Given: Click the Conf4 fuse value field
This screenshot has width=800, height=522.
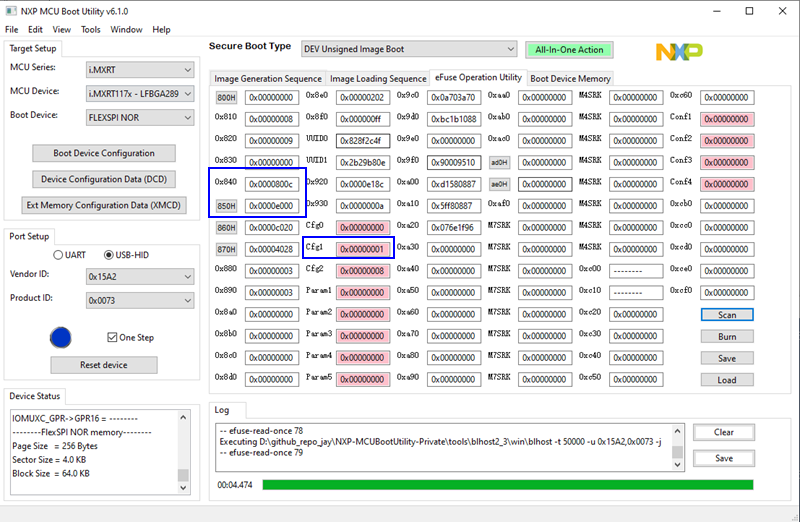Looking at the screenshot, I should click(727, 184).
